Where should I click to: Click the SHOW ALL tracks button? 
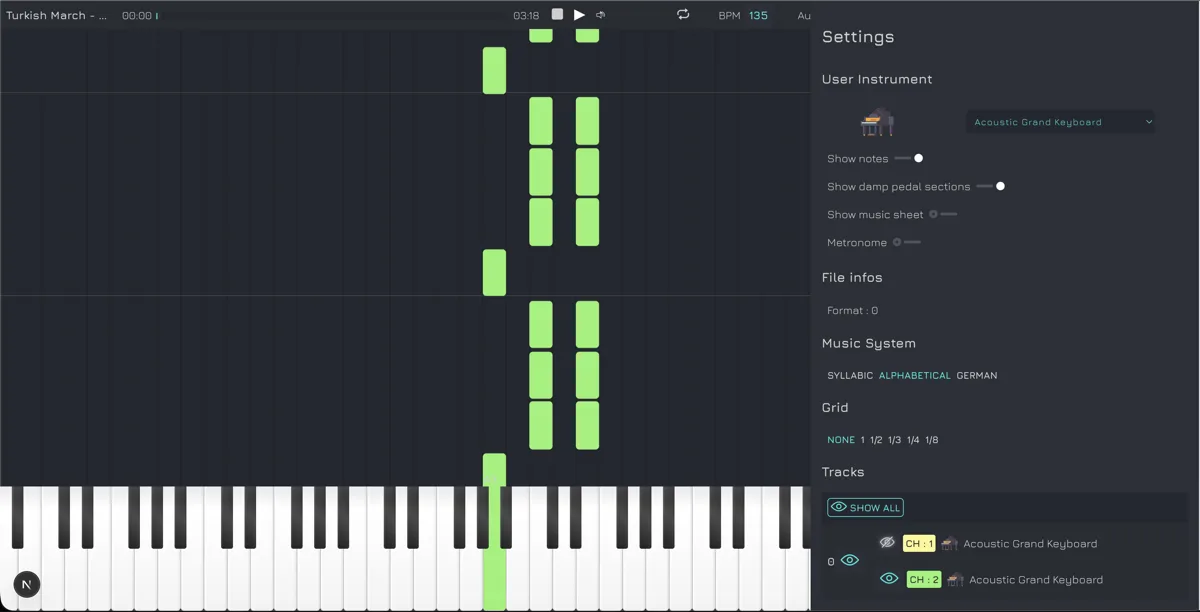tap(866, 508)
